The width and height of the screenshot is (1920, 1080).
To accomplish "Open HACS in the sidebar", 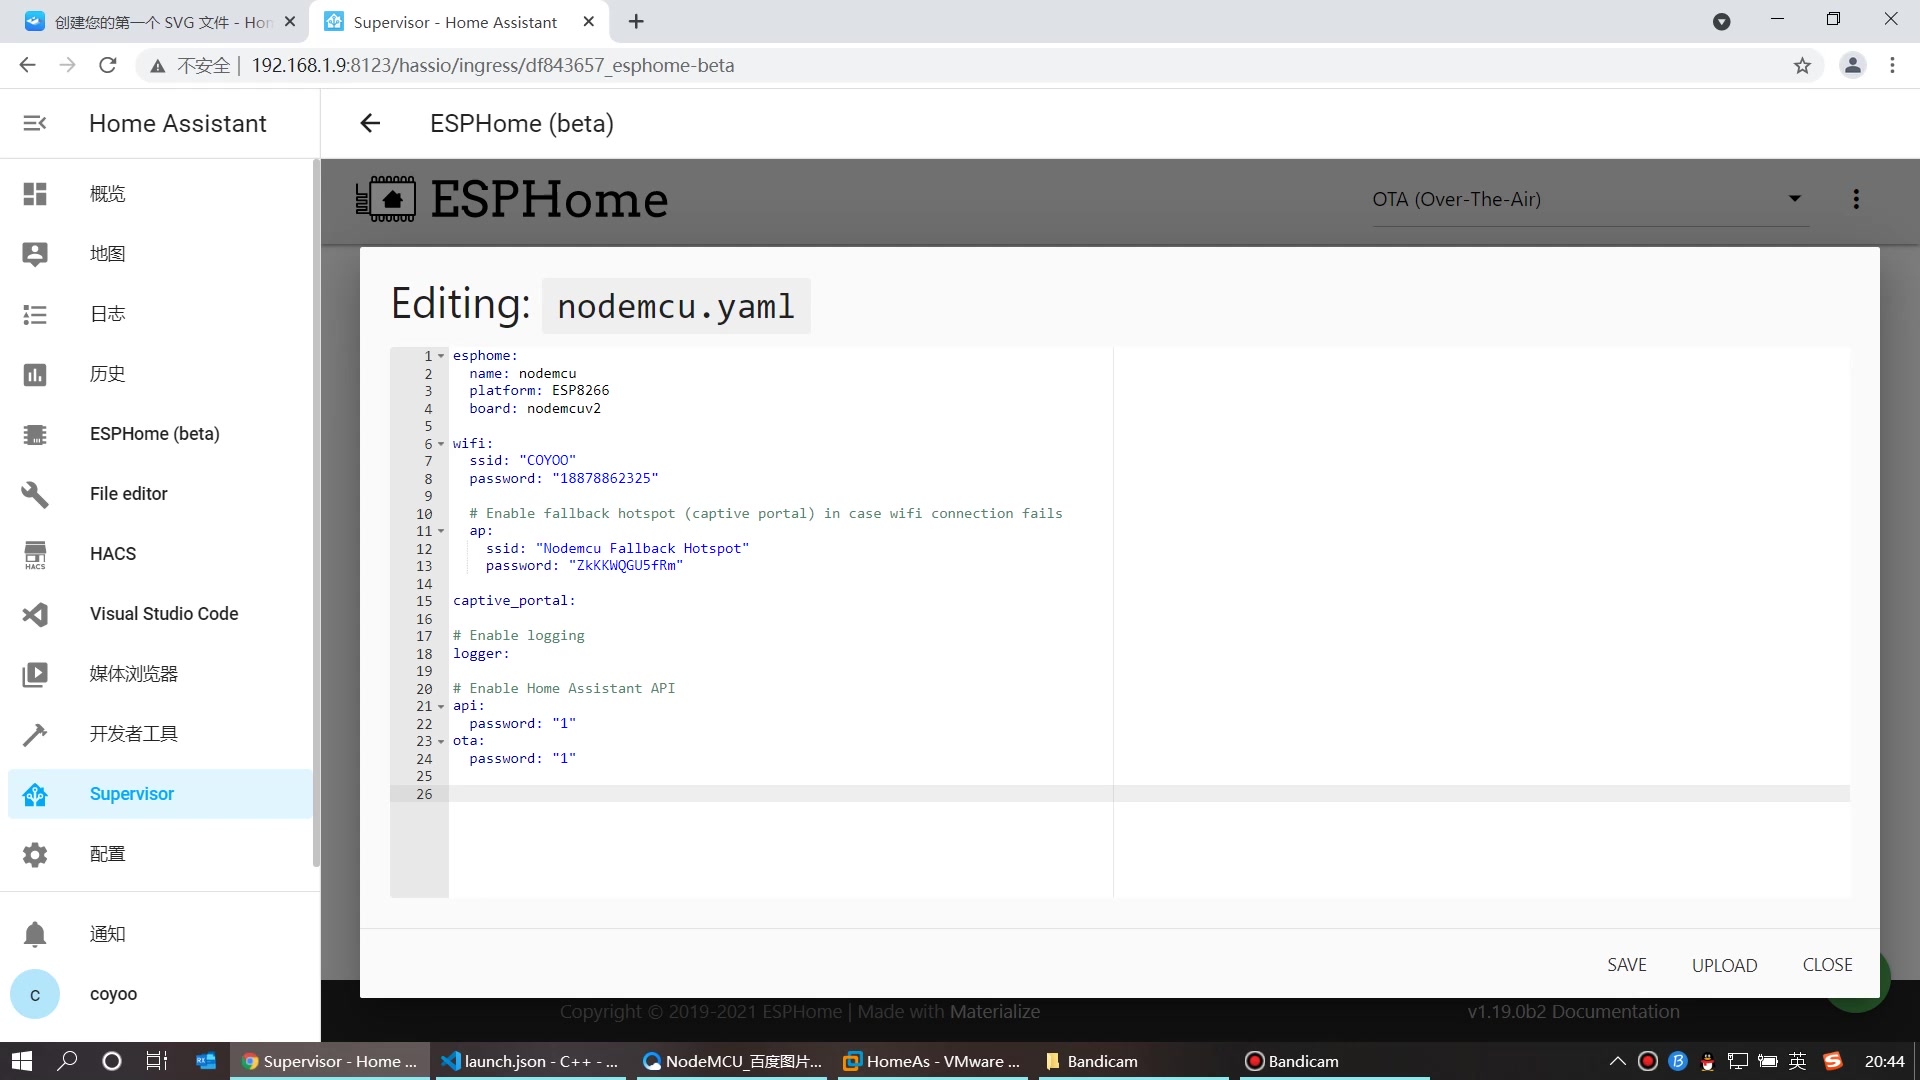I will pos(160,554).
